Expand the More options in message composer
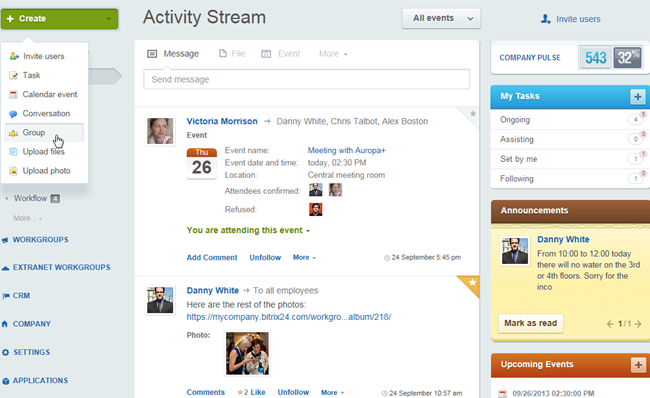The width and height of the screenshot is (650, 398). coord(333,54)
